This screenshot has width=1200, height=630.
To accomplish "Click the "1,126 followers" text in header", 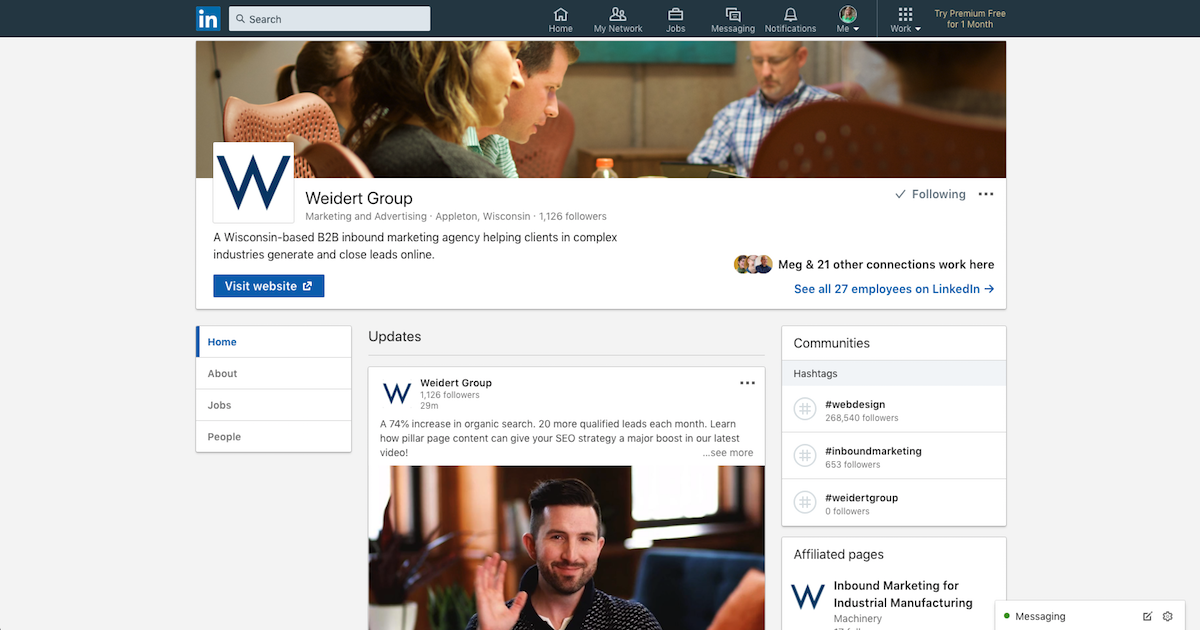I will [x=573, y=216].
